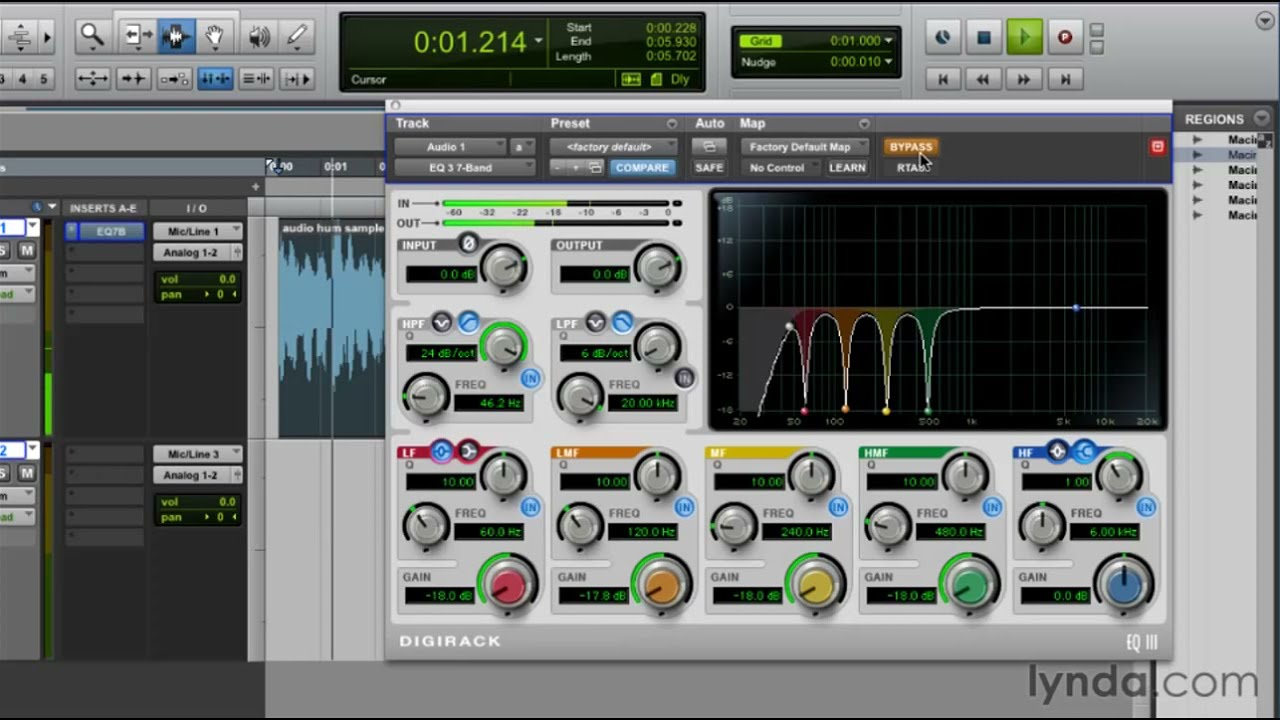The width and height of the screenshot is (1280, 720).
Task: Open the EQ 3 7-Band plug-in selector
Action: pyautogui.click(x=465, y=168)
